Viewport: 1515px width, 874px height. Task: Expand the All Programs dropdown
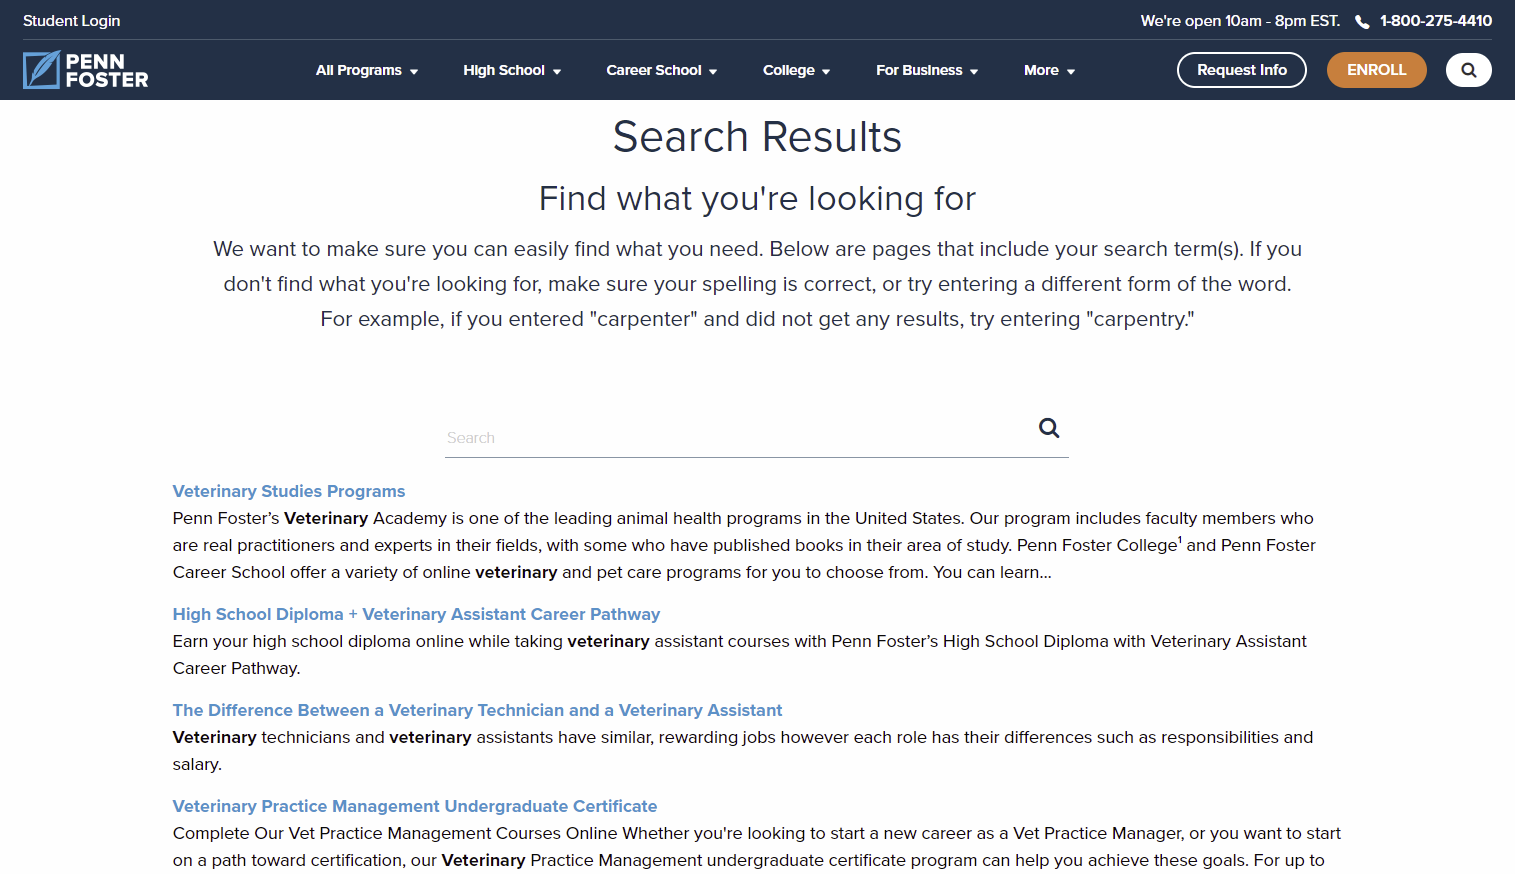[366, 70]
